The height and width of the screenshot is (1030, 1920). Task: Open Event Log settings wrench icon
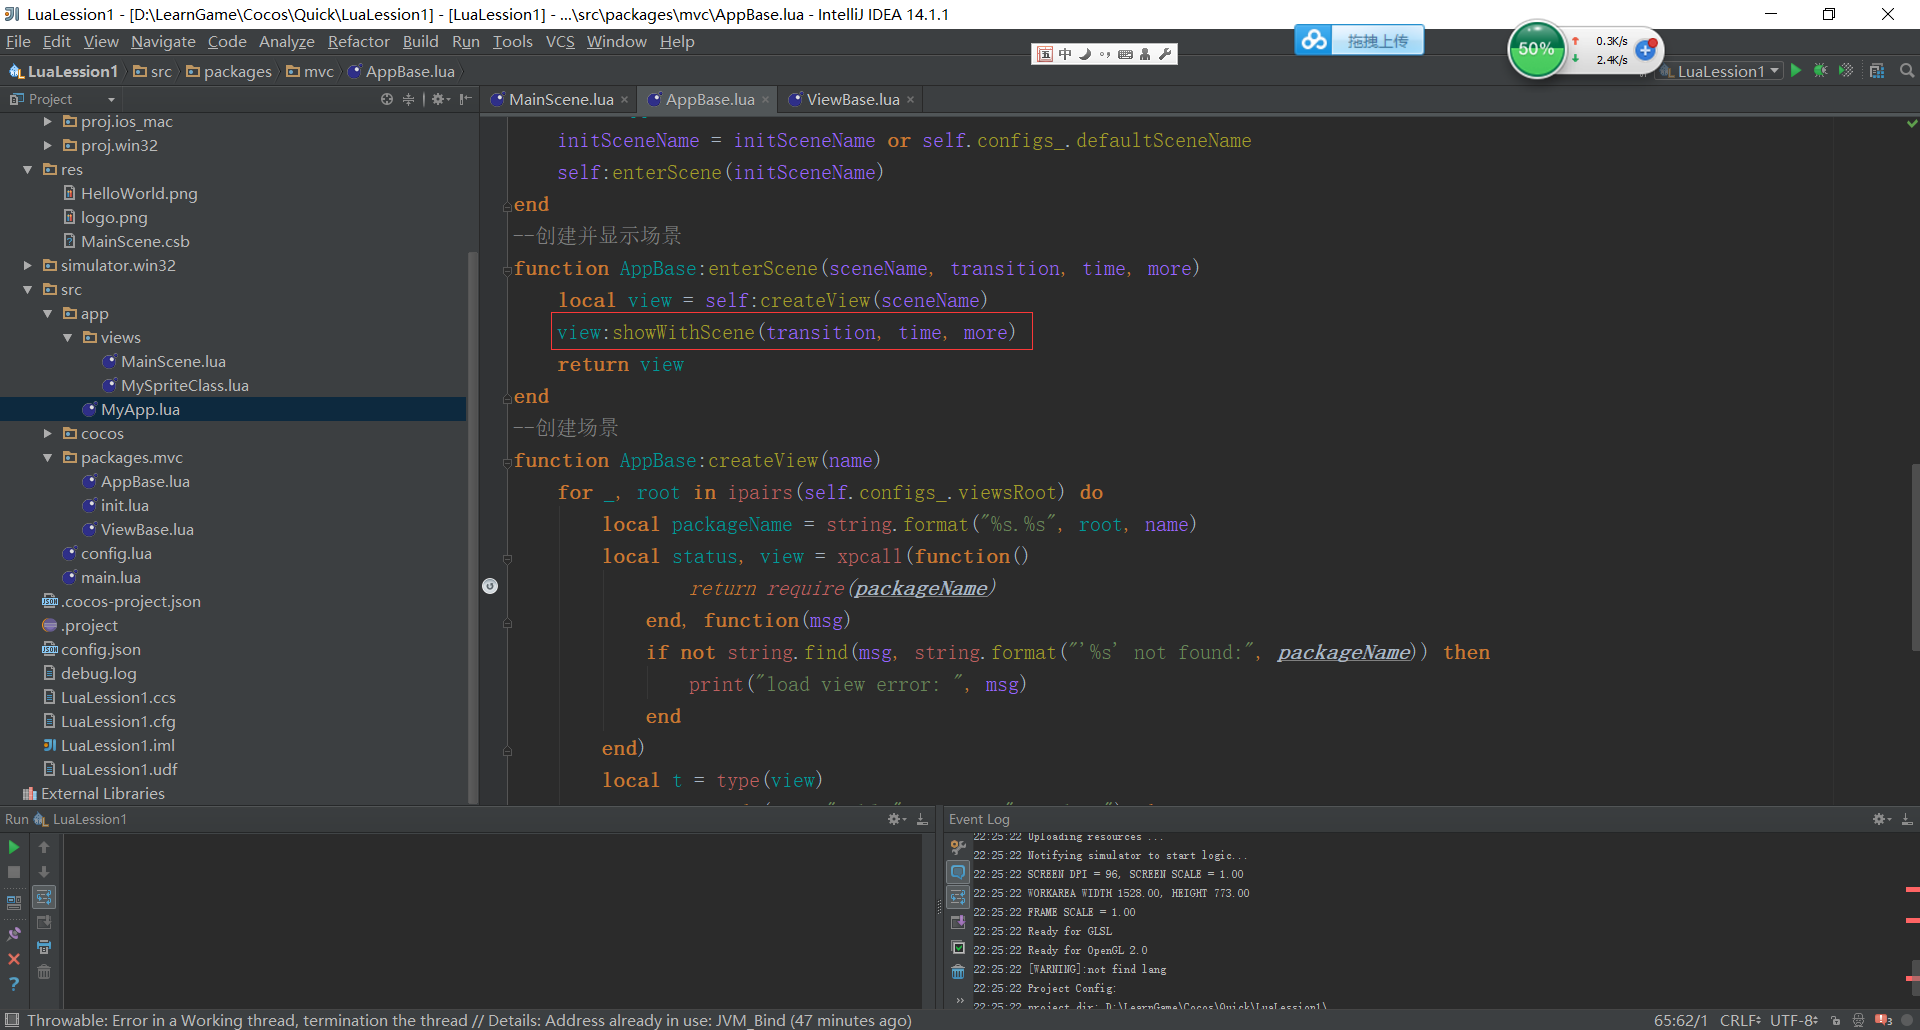coord(958,847)
